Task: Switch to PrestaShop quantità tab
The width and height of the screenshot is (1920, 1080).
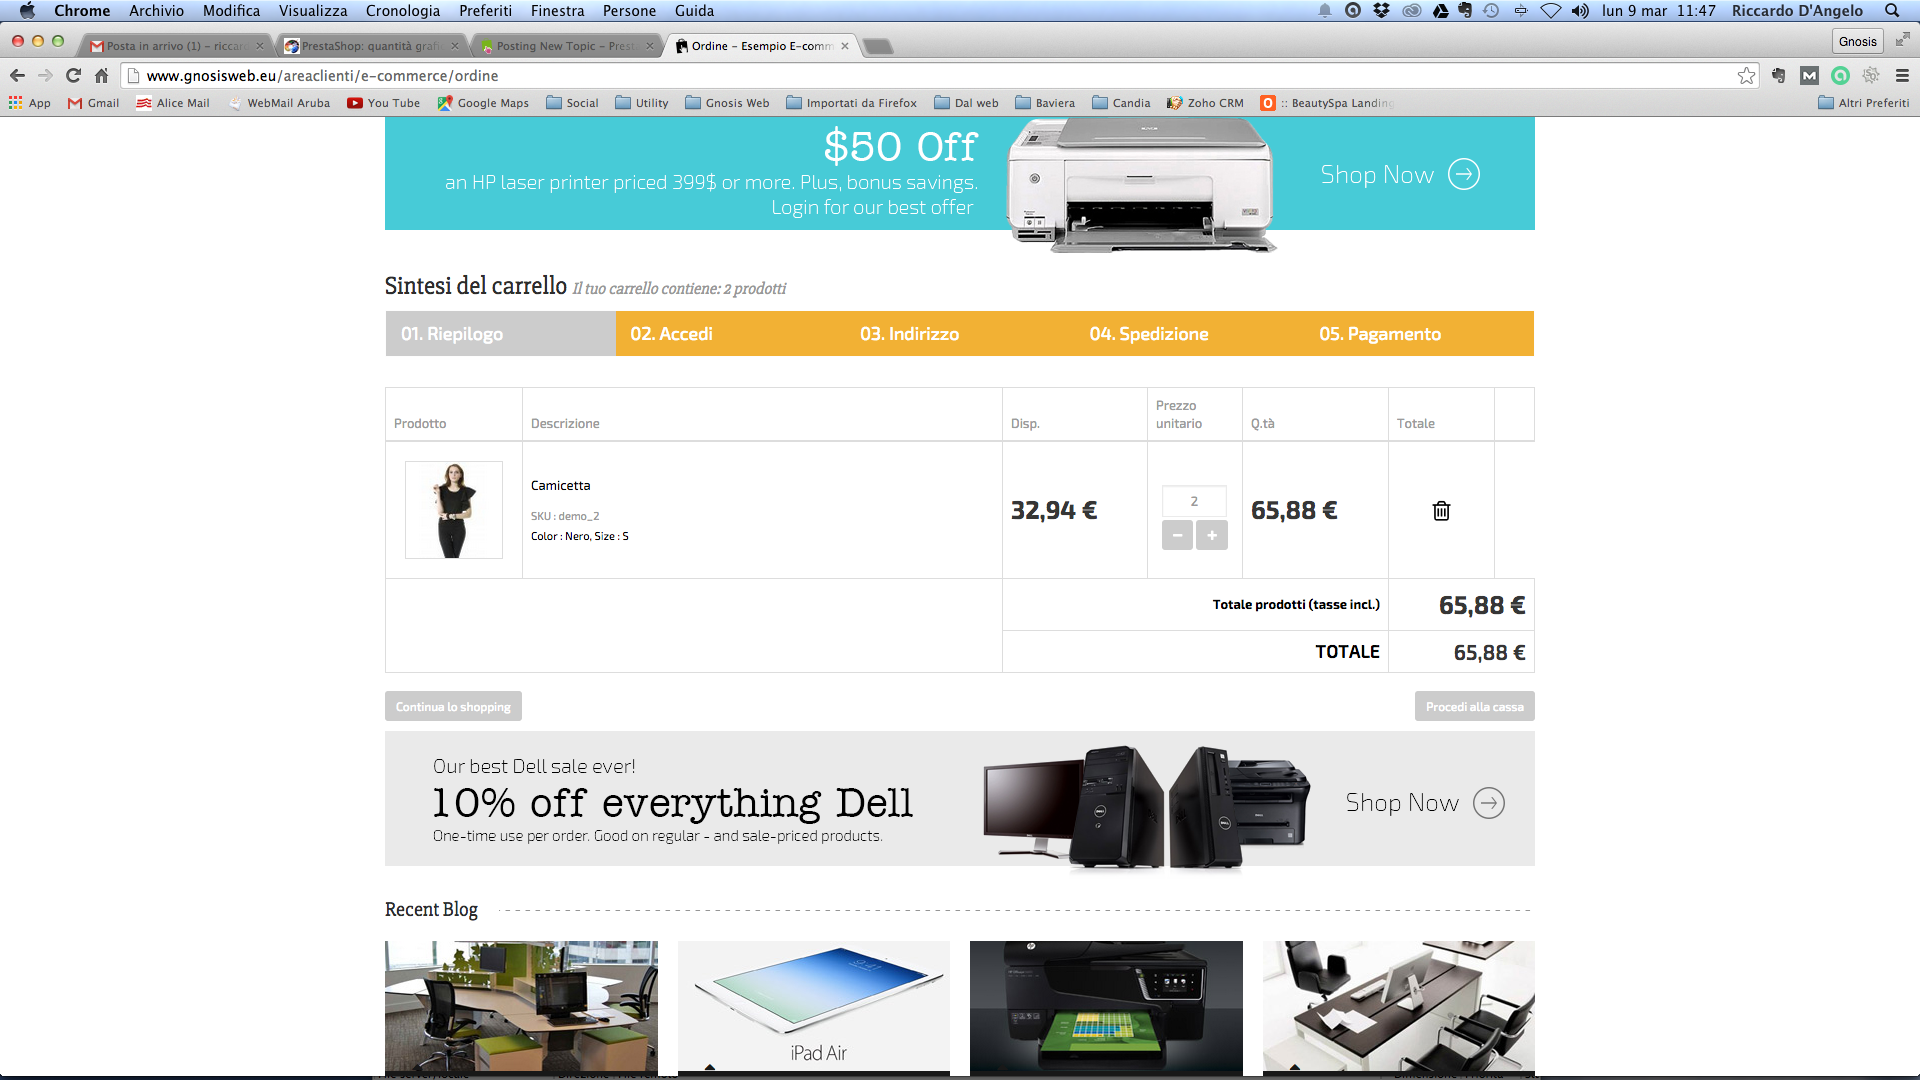Action: point(368,46)
